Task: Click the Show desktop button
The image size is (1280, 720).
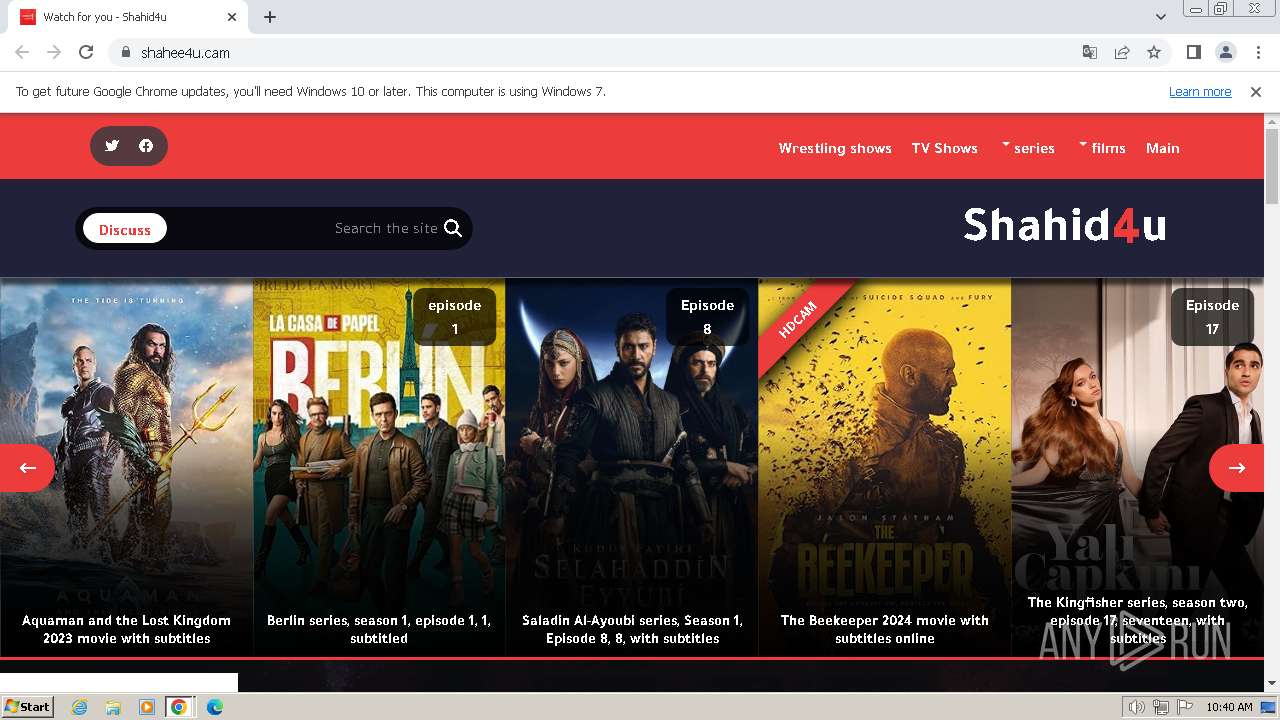Action: tap(1268, 707)
